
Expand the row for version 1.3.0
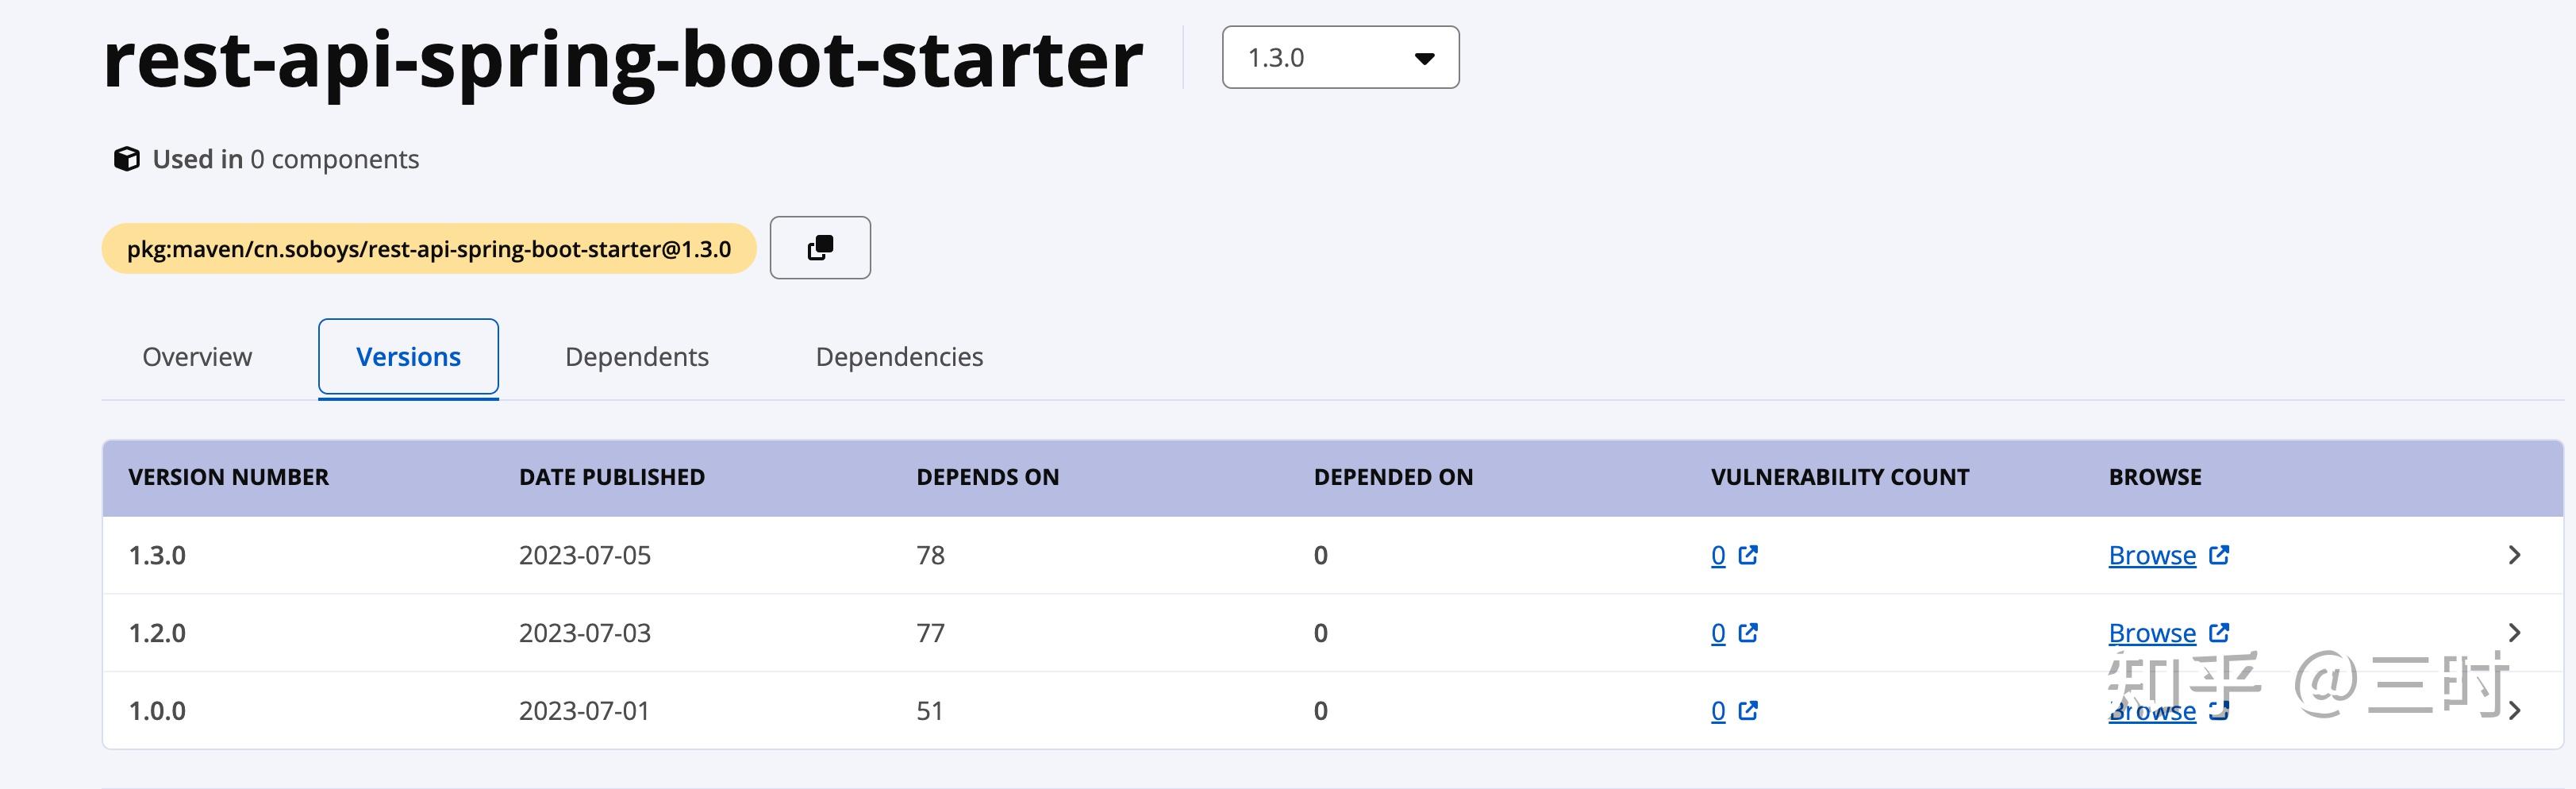[2514, 555]
